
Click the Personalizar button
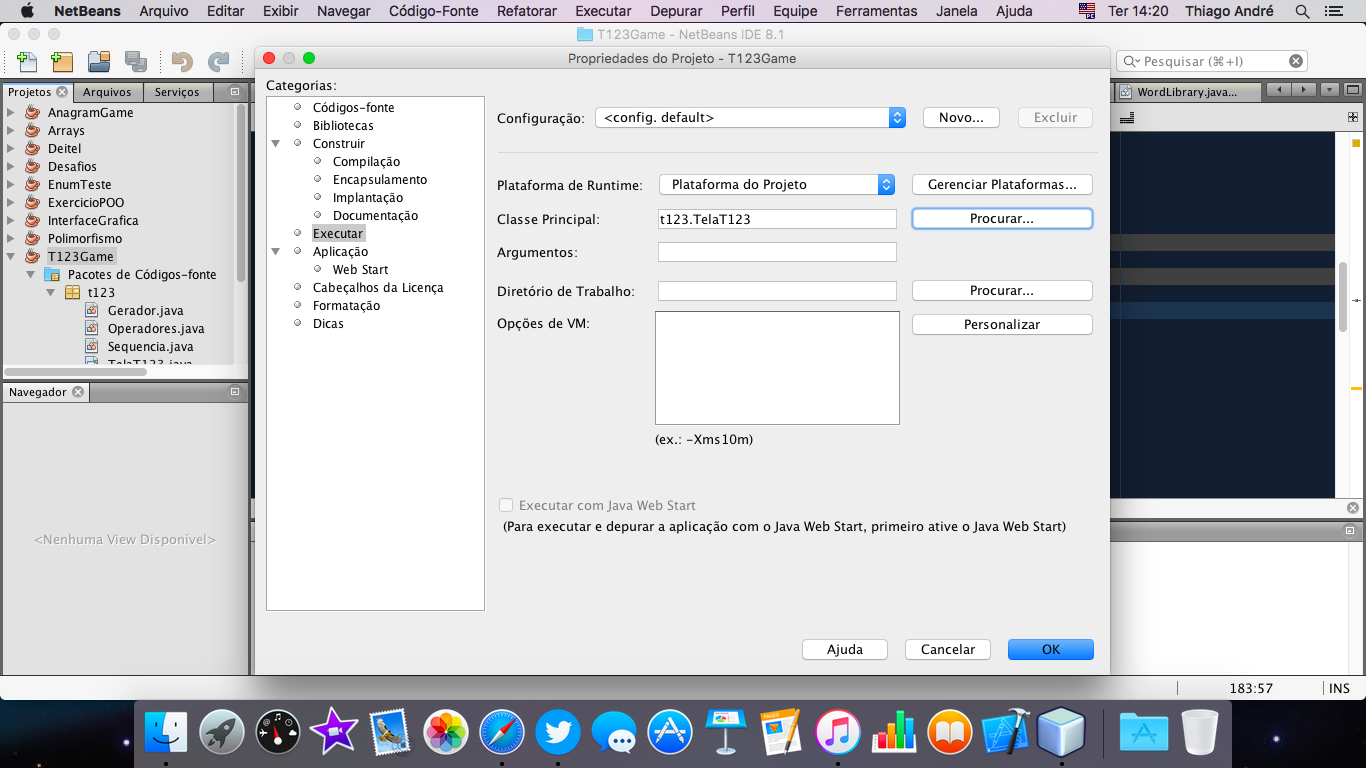click(x=1002, y=324)
